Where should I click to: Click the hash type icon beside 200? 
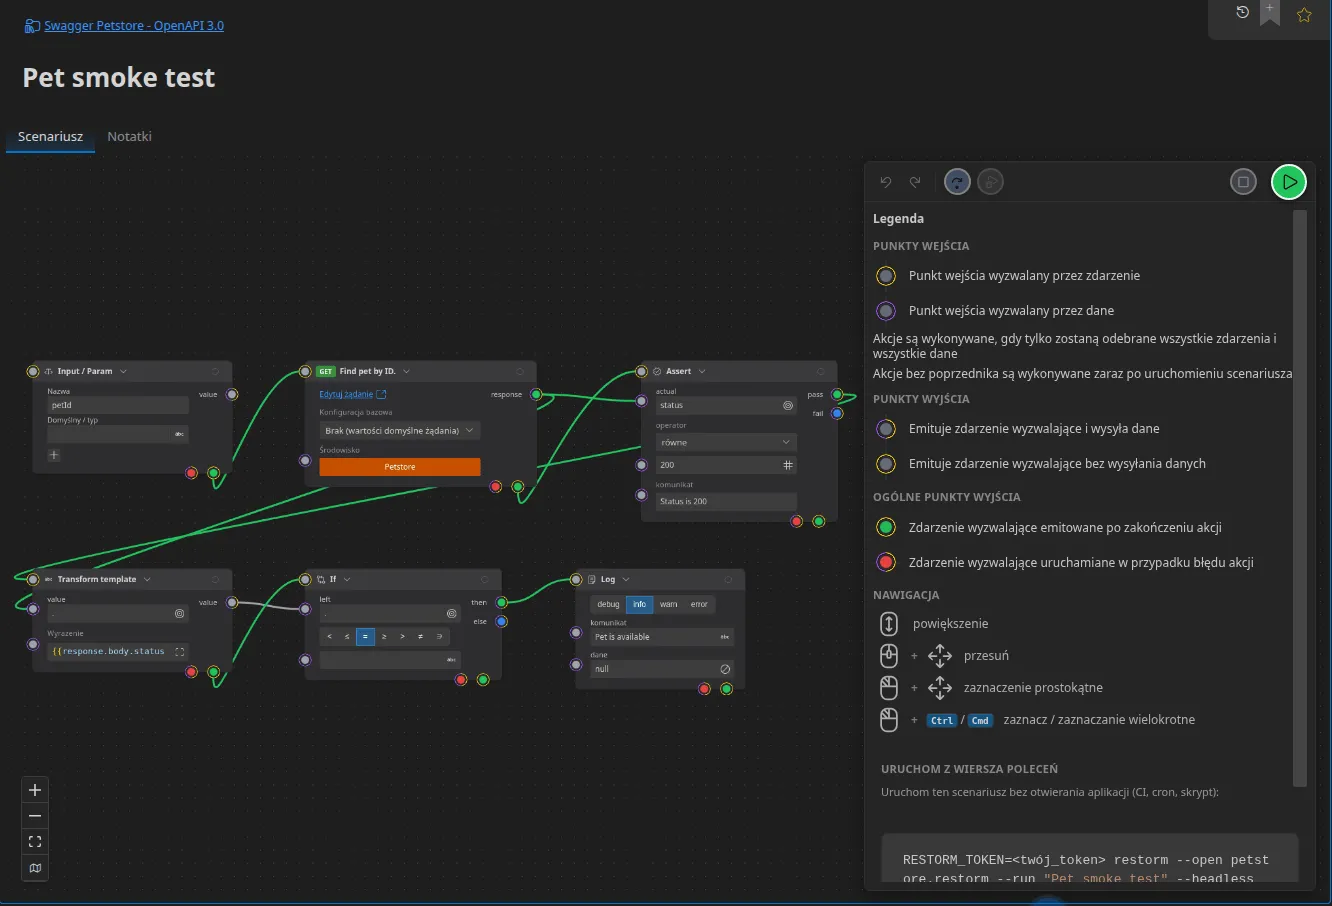tap(788, 465)
